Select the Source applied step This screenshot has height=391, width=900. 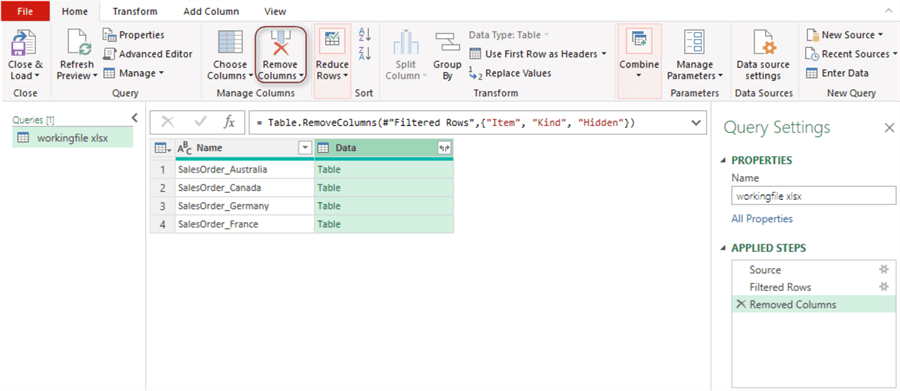813,270
